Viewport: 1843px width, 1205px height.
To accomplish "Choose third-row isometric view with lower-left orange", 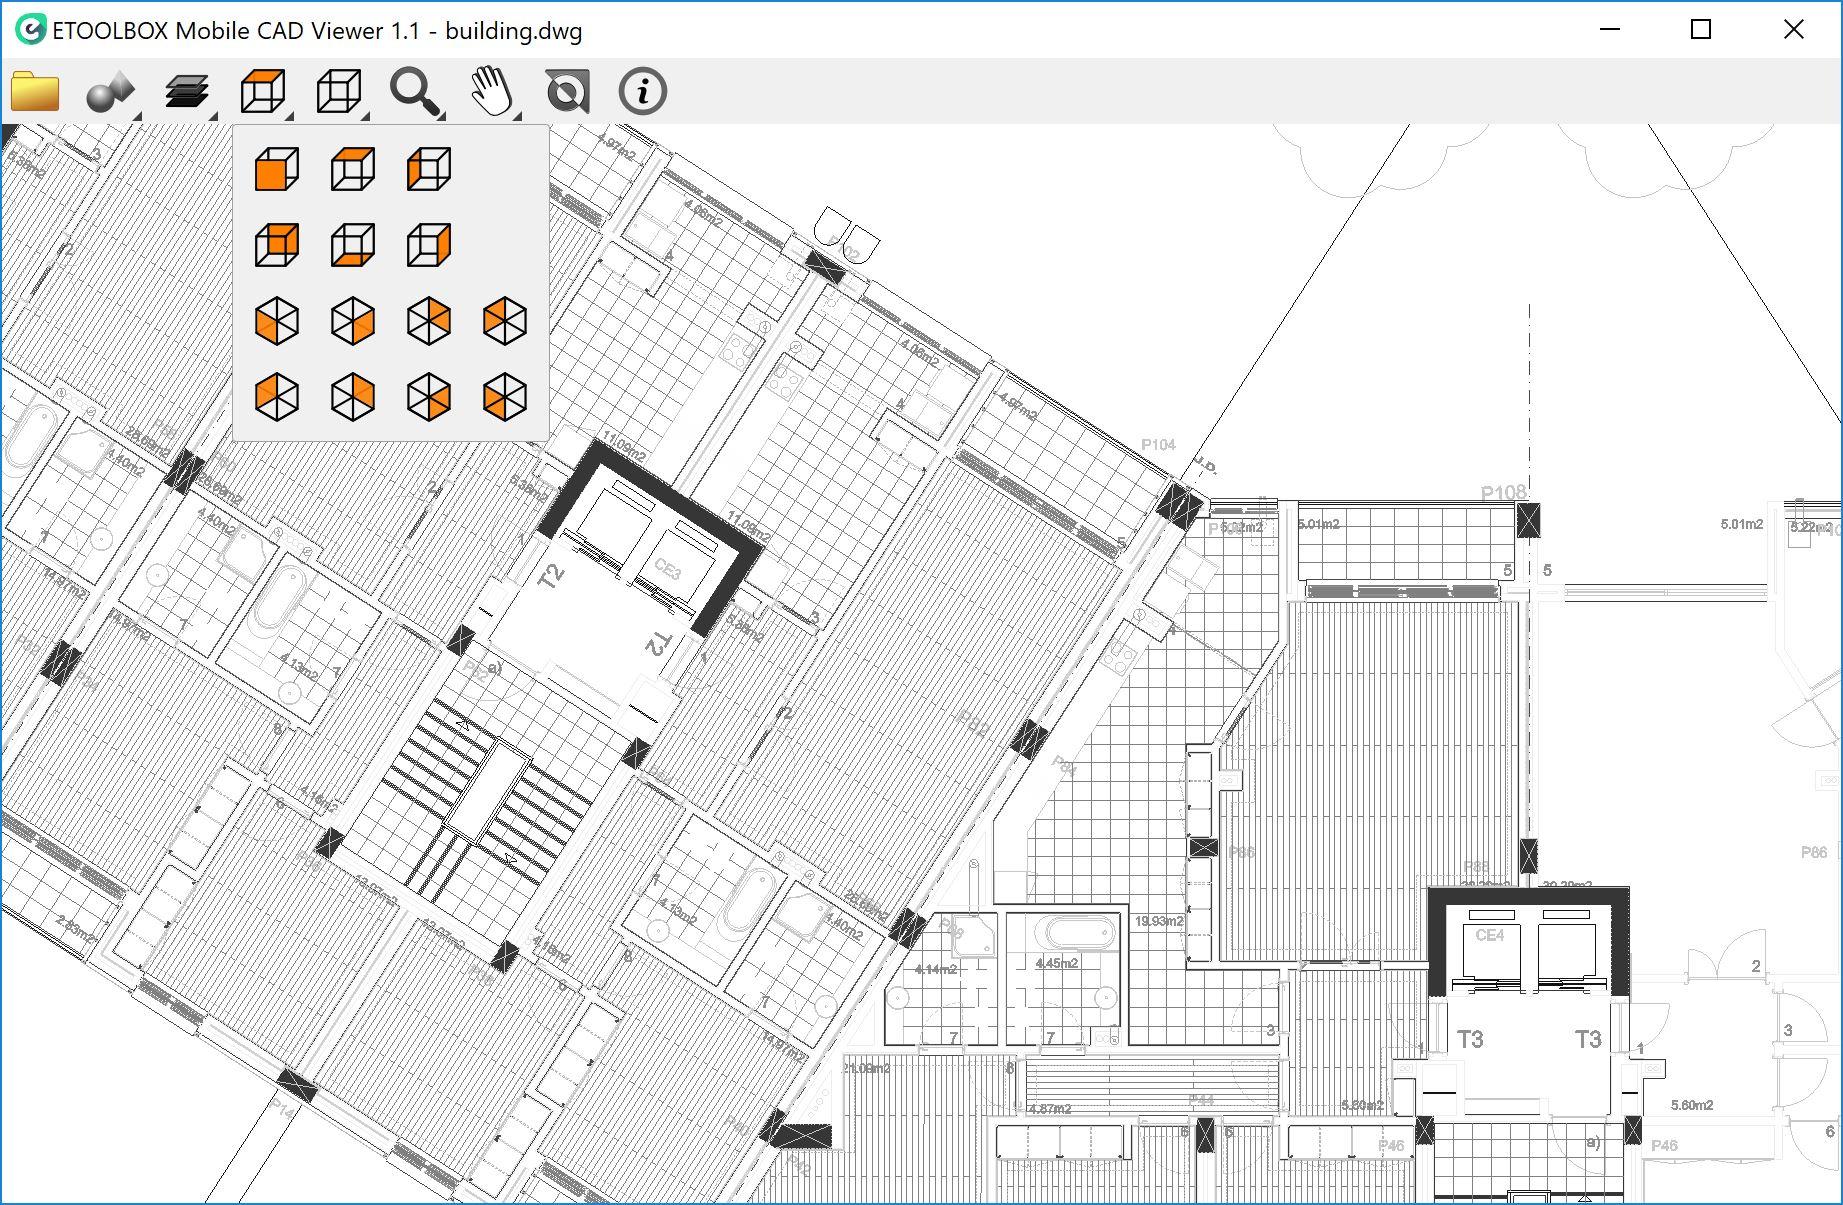I will click(x=277, y=321).
